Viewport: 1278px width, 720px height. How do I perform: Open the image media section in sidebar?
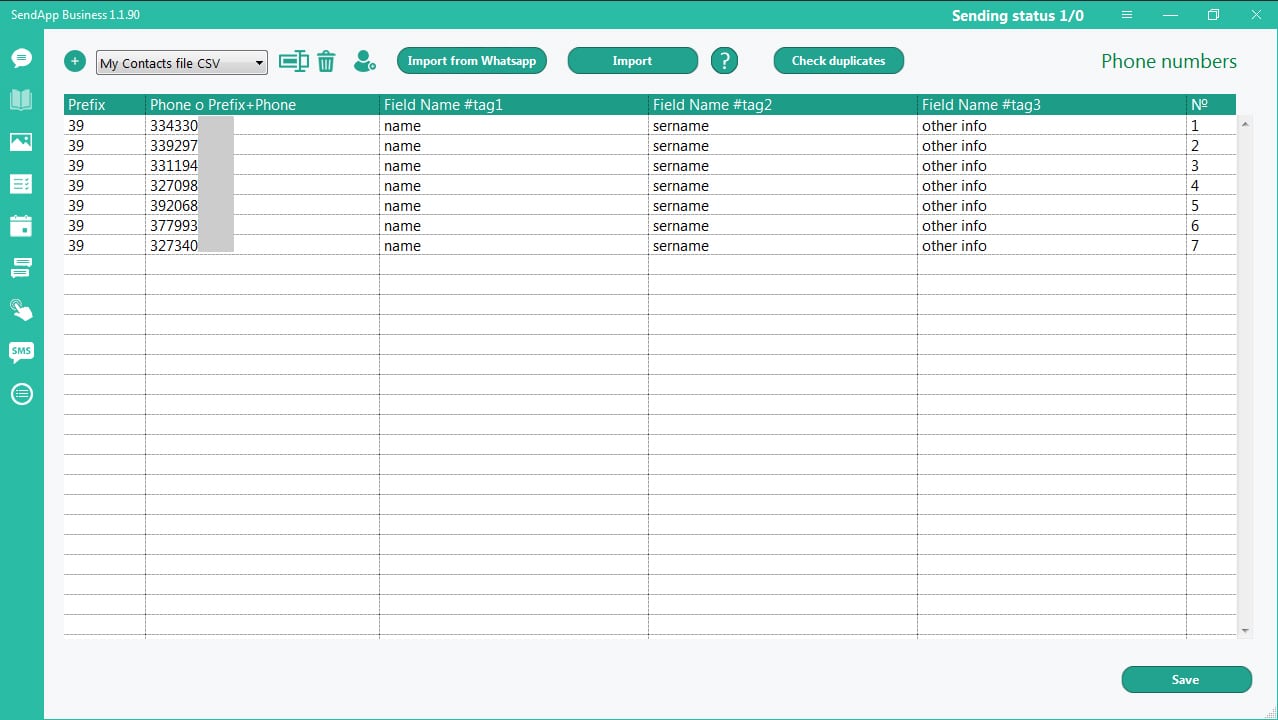click(21, 141)
